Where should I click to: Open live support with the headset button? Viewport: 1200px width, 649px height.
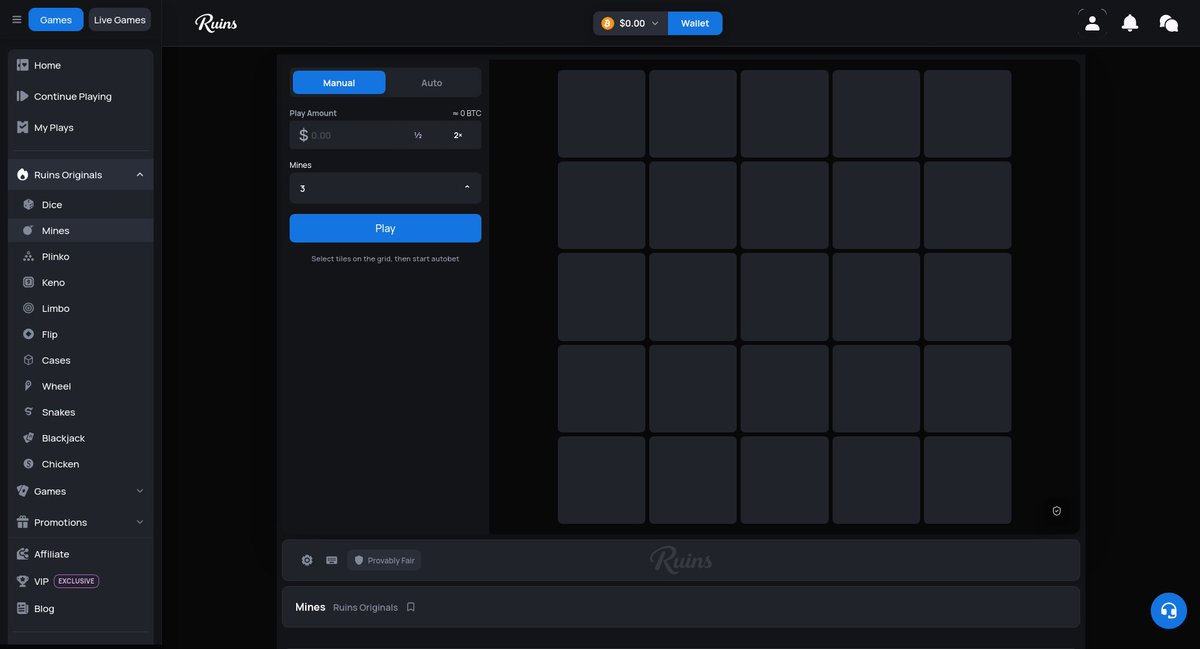[x=1168, y=611]
